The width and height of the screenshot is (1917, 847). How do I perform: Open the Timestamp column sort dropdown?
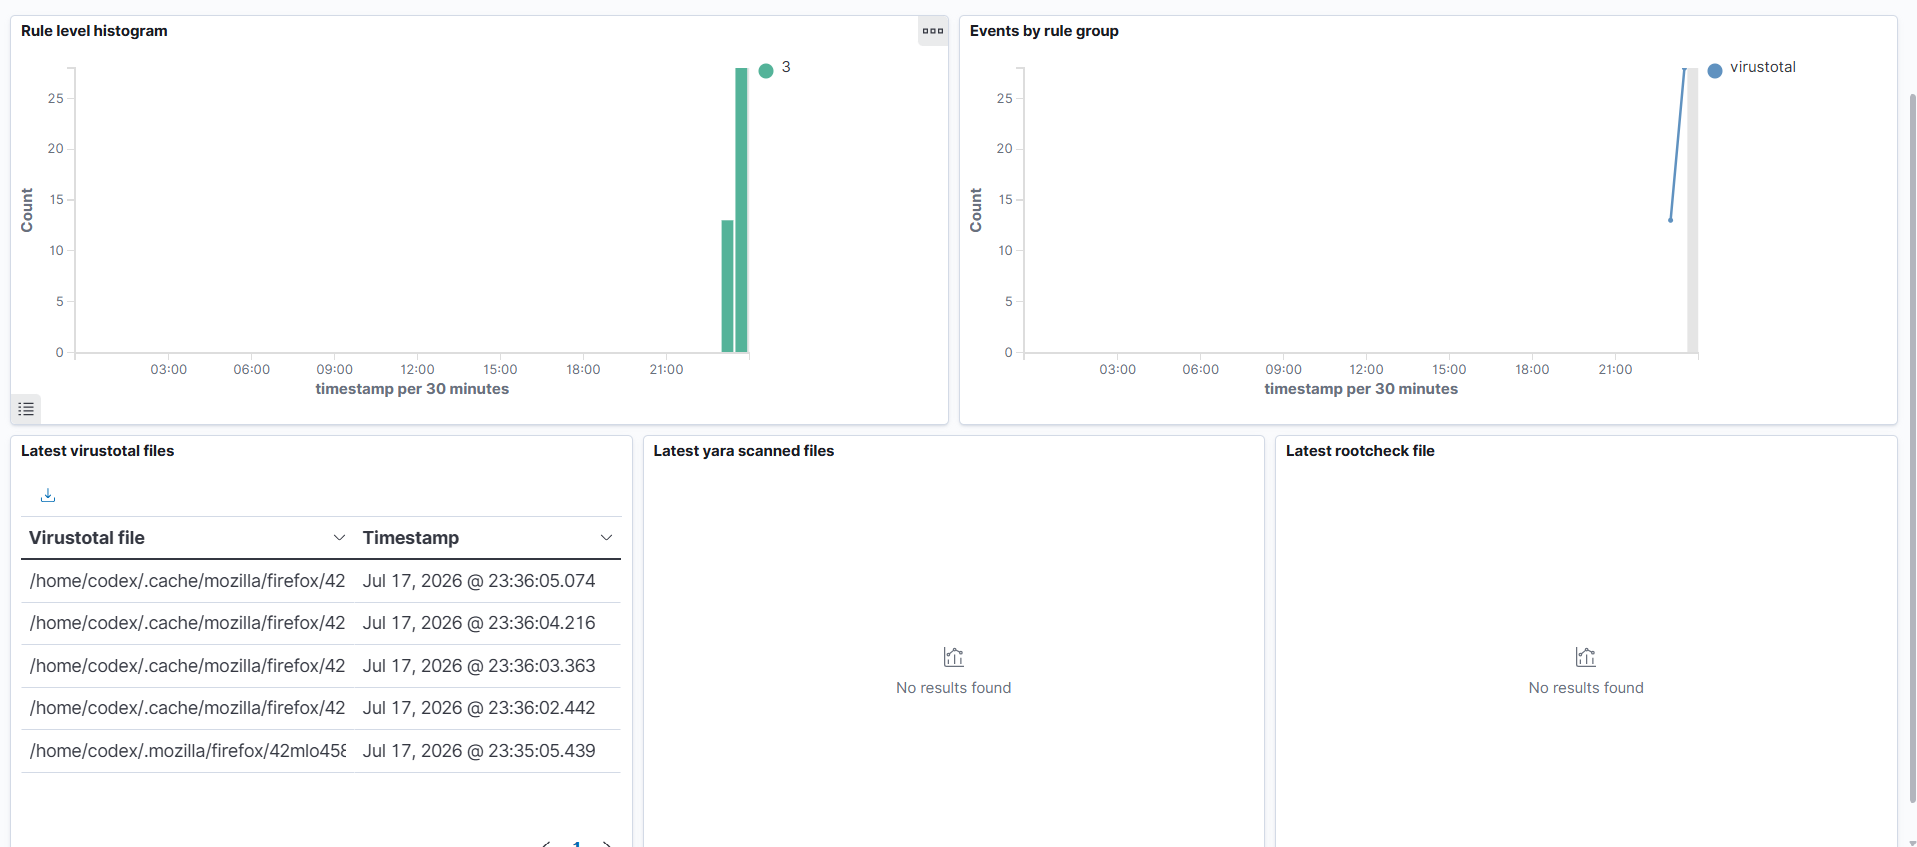coord(606,538)
